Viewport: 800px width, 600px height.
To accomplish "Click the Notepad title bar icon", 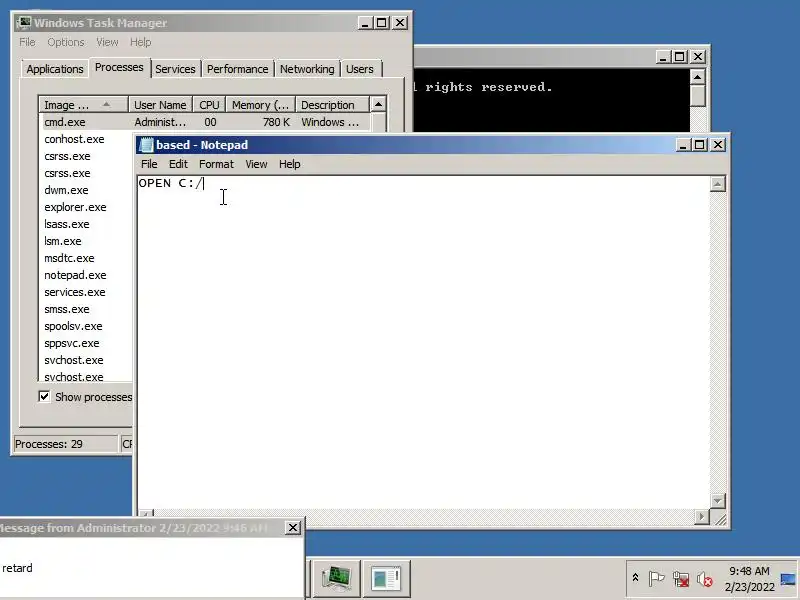I will (146, 145).
